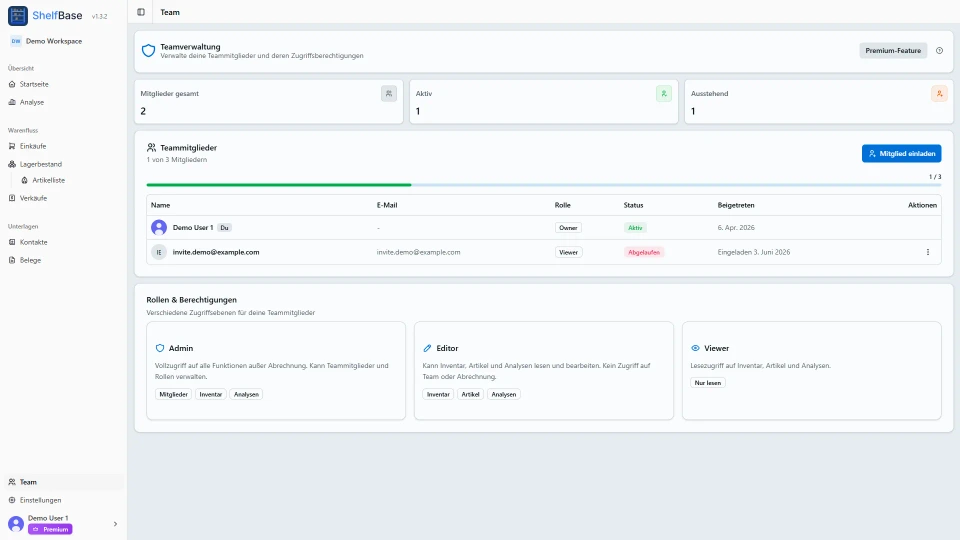This screenshot has height=540, width=960.
Task: Click the Teammitglieder heading people icon
Action: 151,148
